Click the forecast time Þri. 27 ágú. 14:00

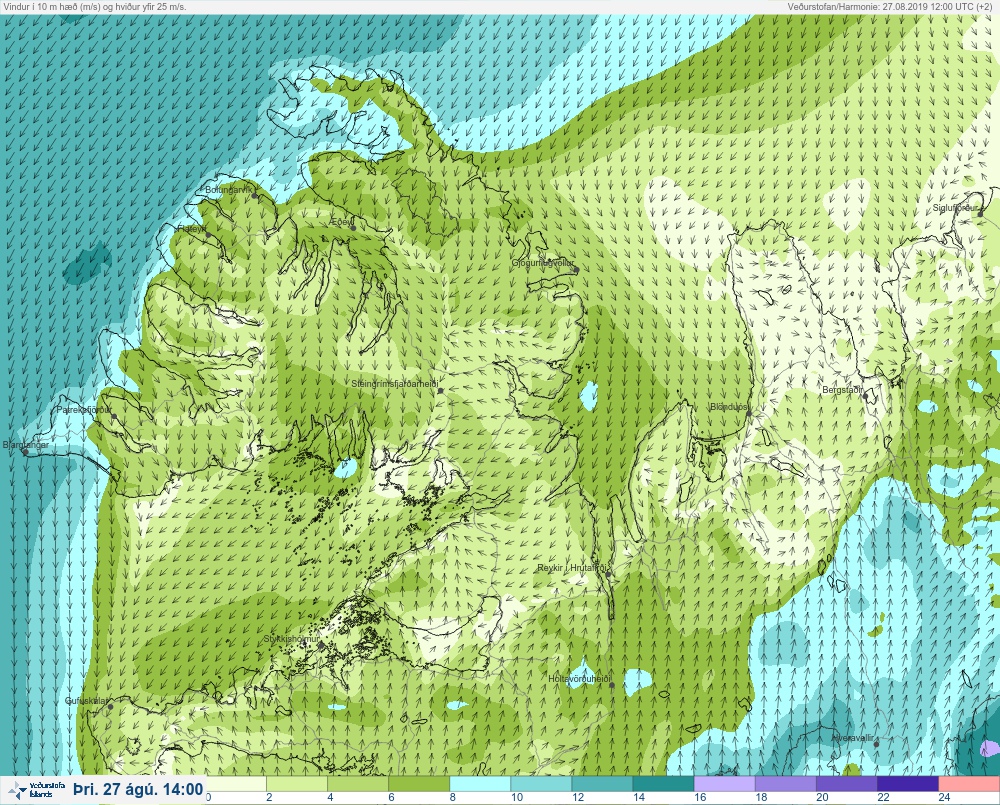tap(138, 790)
